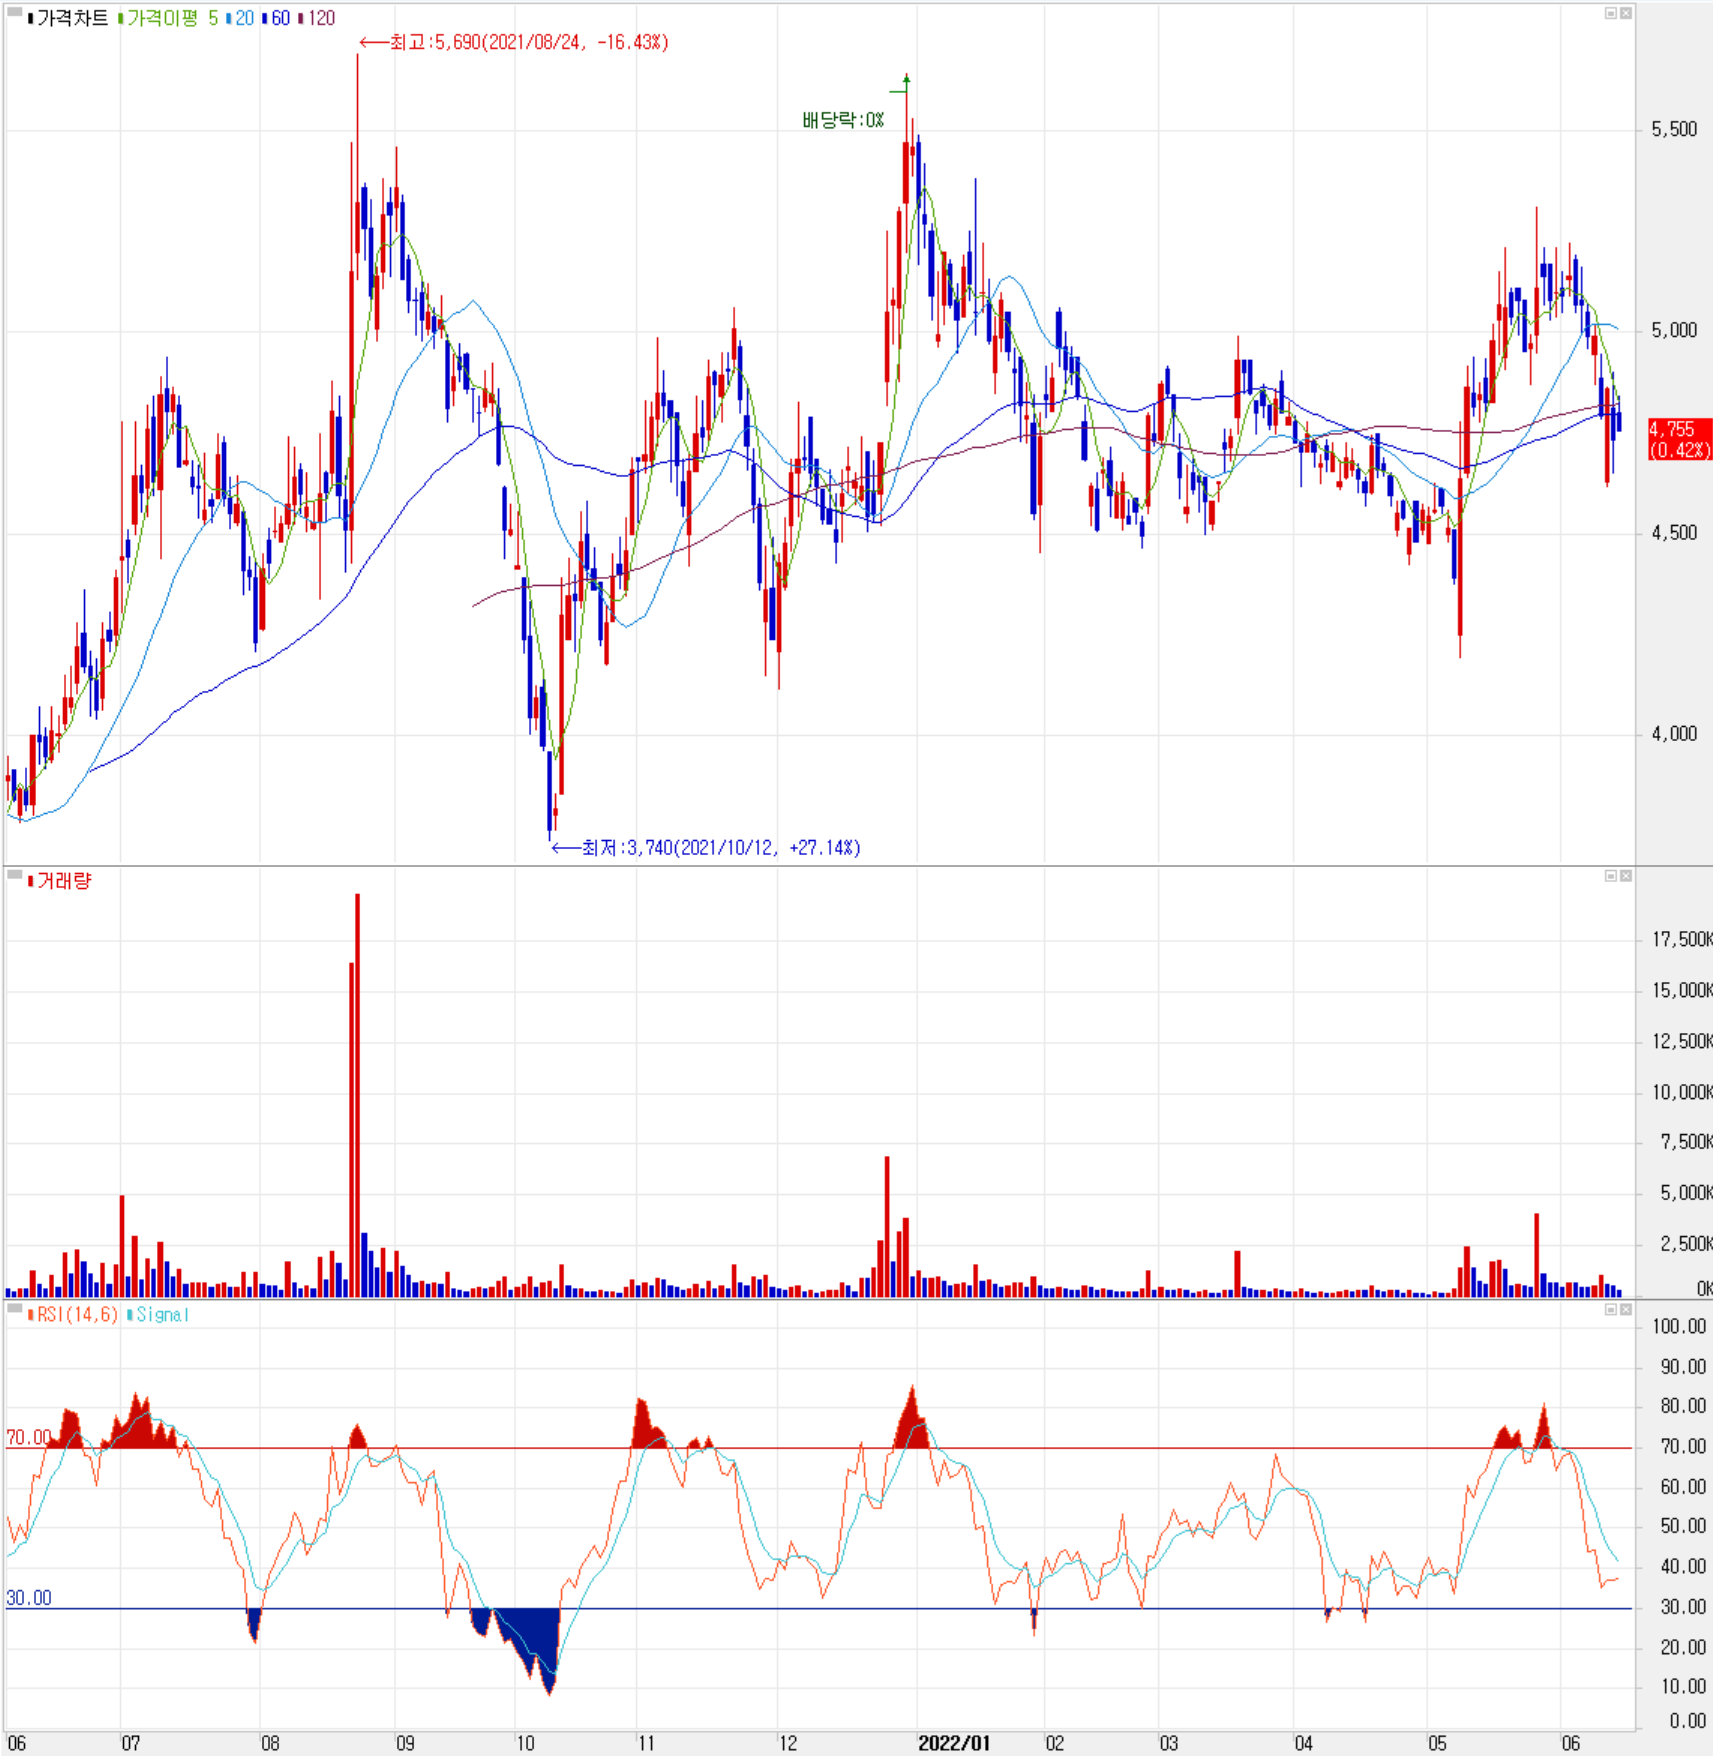Screen dimensions: 1713x1756
Task: Click the 17,500K volume axis label
Action: click(1682, 939)
